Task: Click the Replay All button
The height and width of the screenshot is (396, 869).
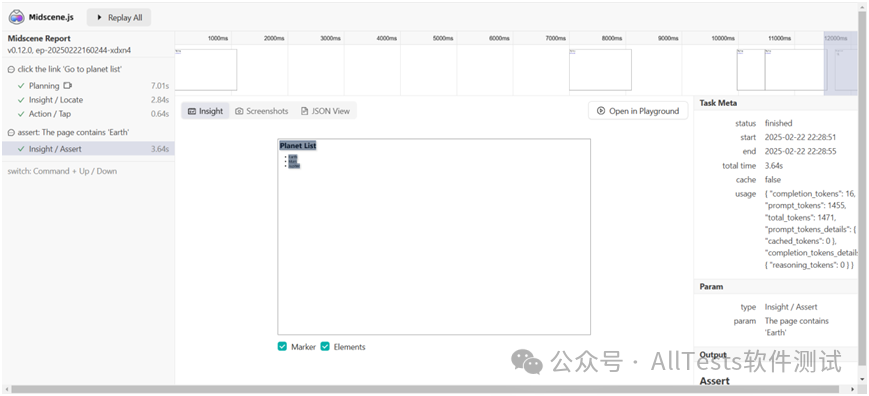Action: pyautogui.click(x=119, y=18)
